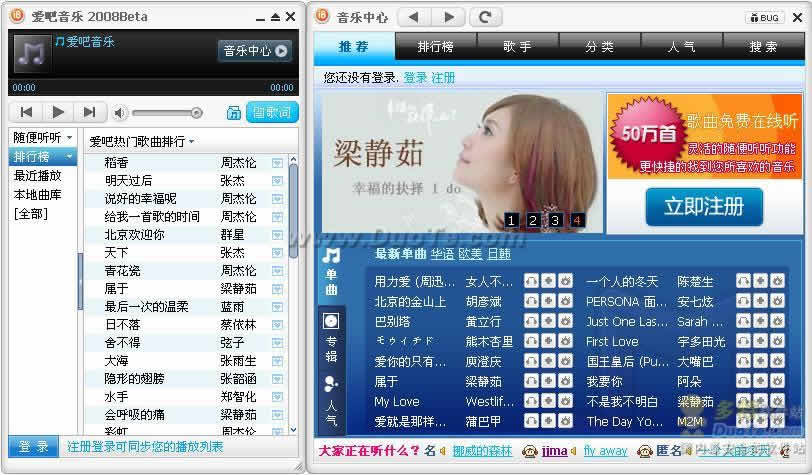Screen dimensions: 812x475
Task: Click the 立即注册 button
Action: click(x=704, y=207)
